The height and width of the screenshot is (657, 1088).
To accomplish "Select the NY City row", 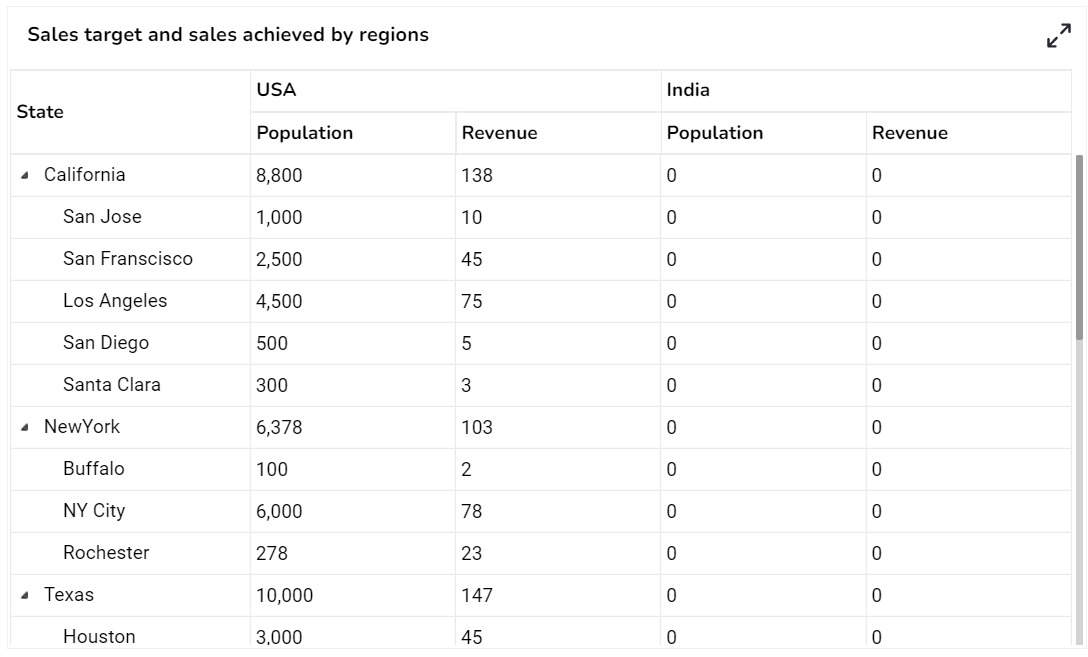I will pos(94,511).
